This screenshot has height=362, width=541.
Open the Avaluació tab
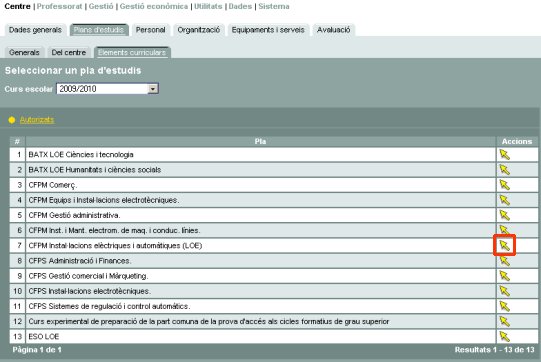[x=334, y=30]
